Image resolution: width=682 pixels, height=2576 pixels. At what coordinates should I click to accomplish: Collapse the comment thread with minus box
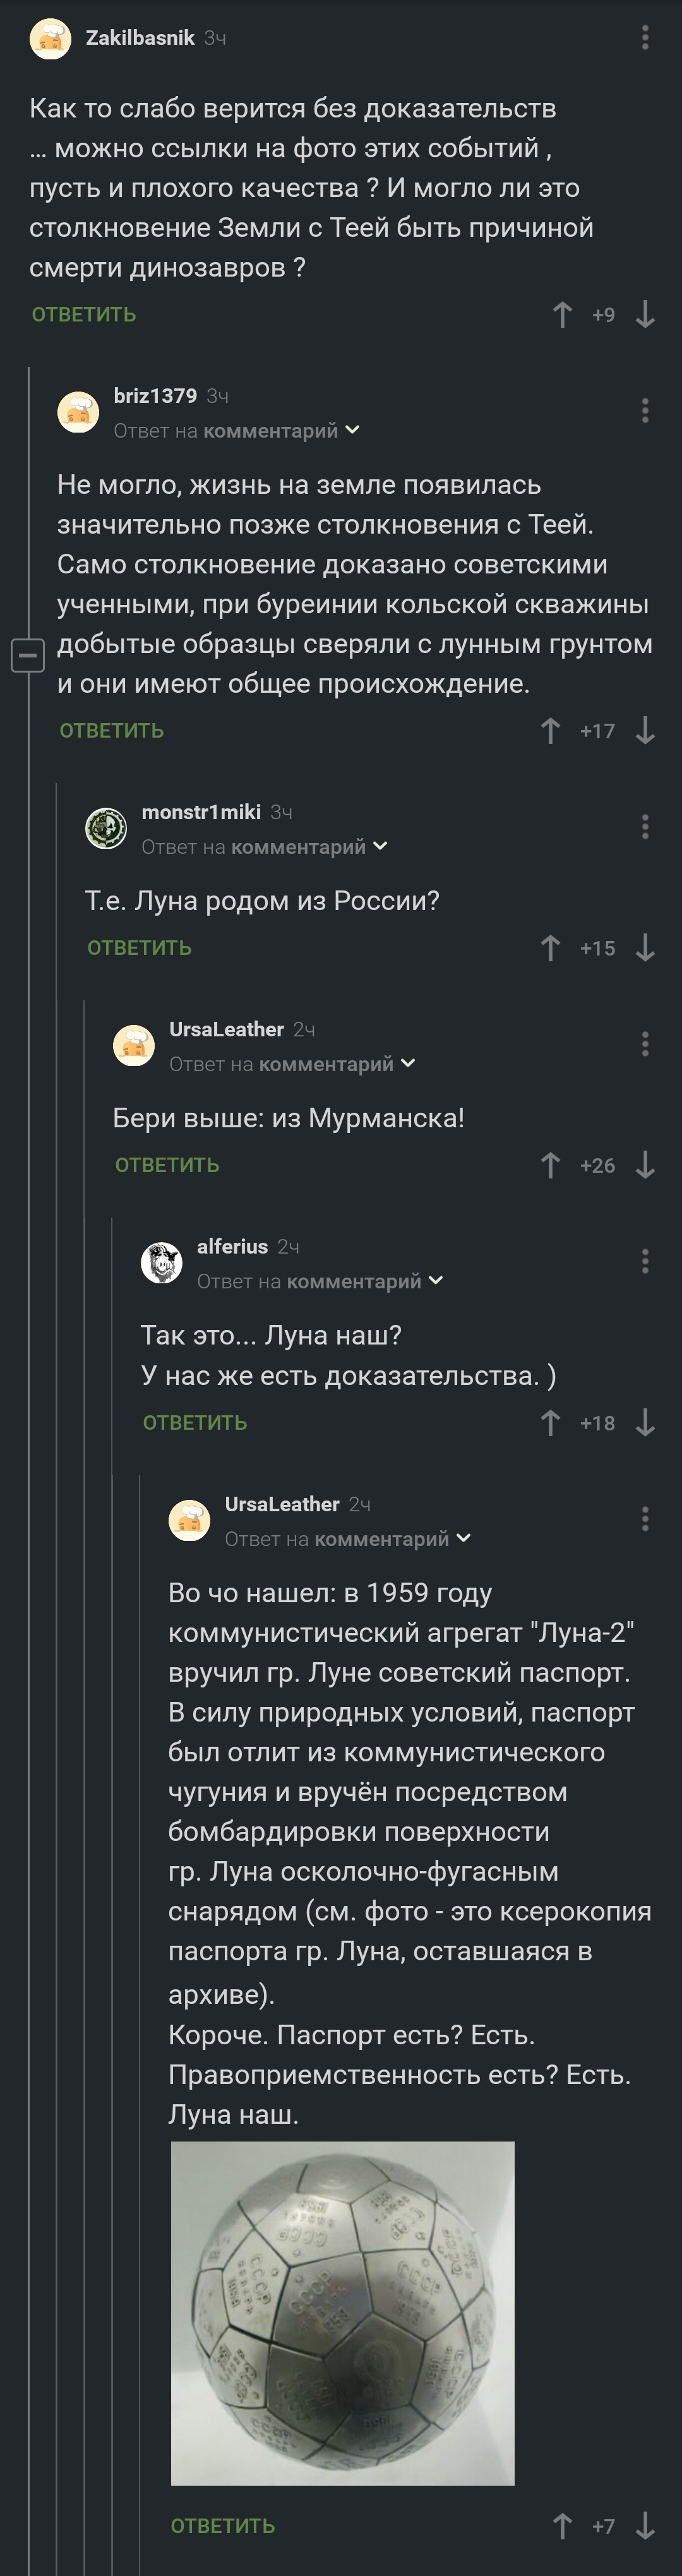click(x=27, y=655)
